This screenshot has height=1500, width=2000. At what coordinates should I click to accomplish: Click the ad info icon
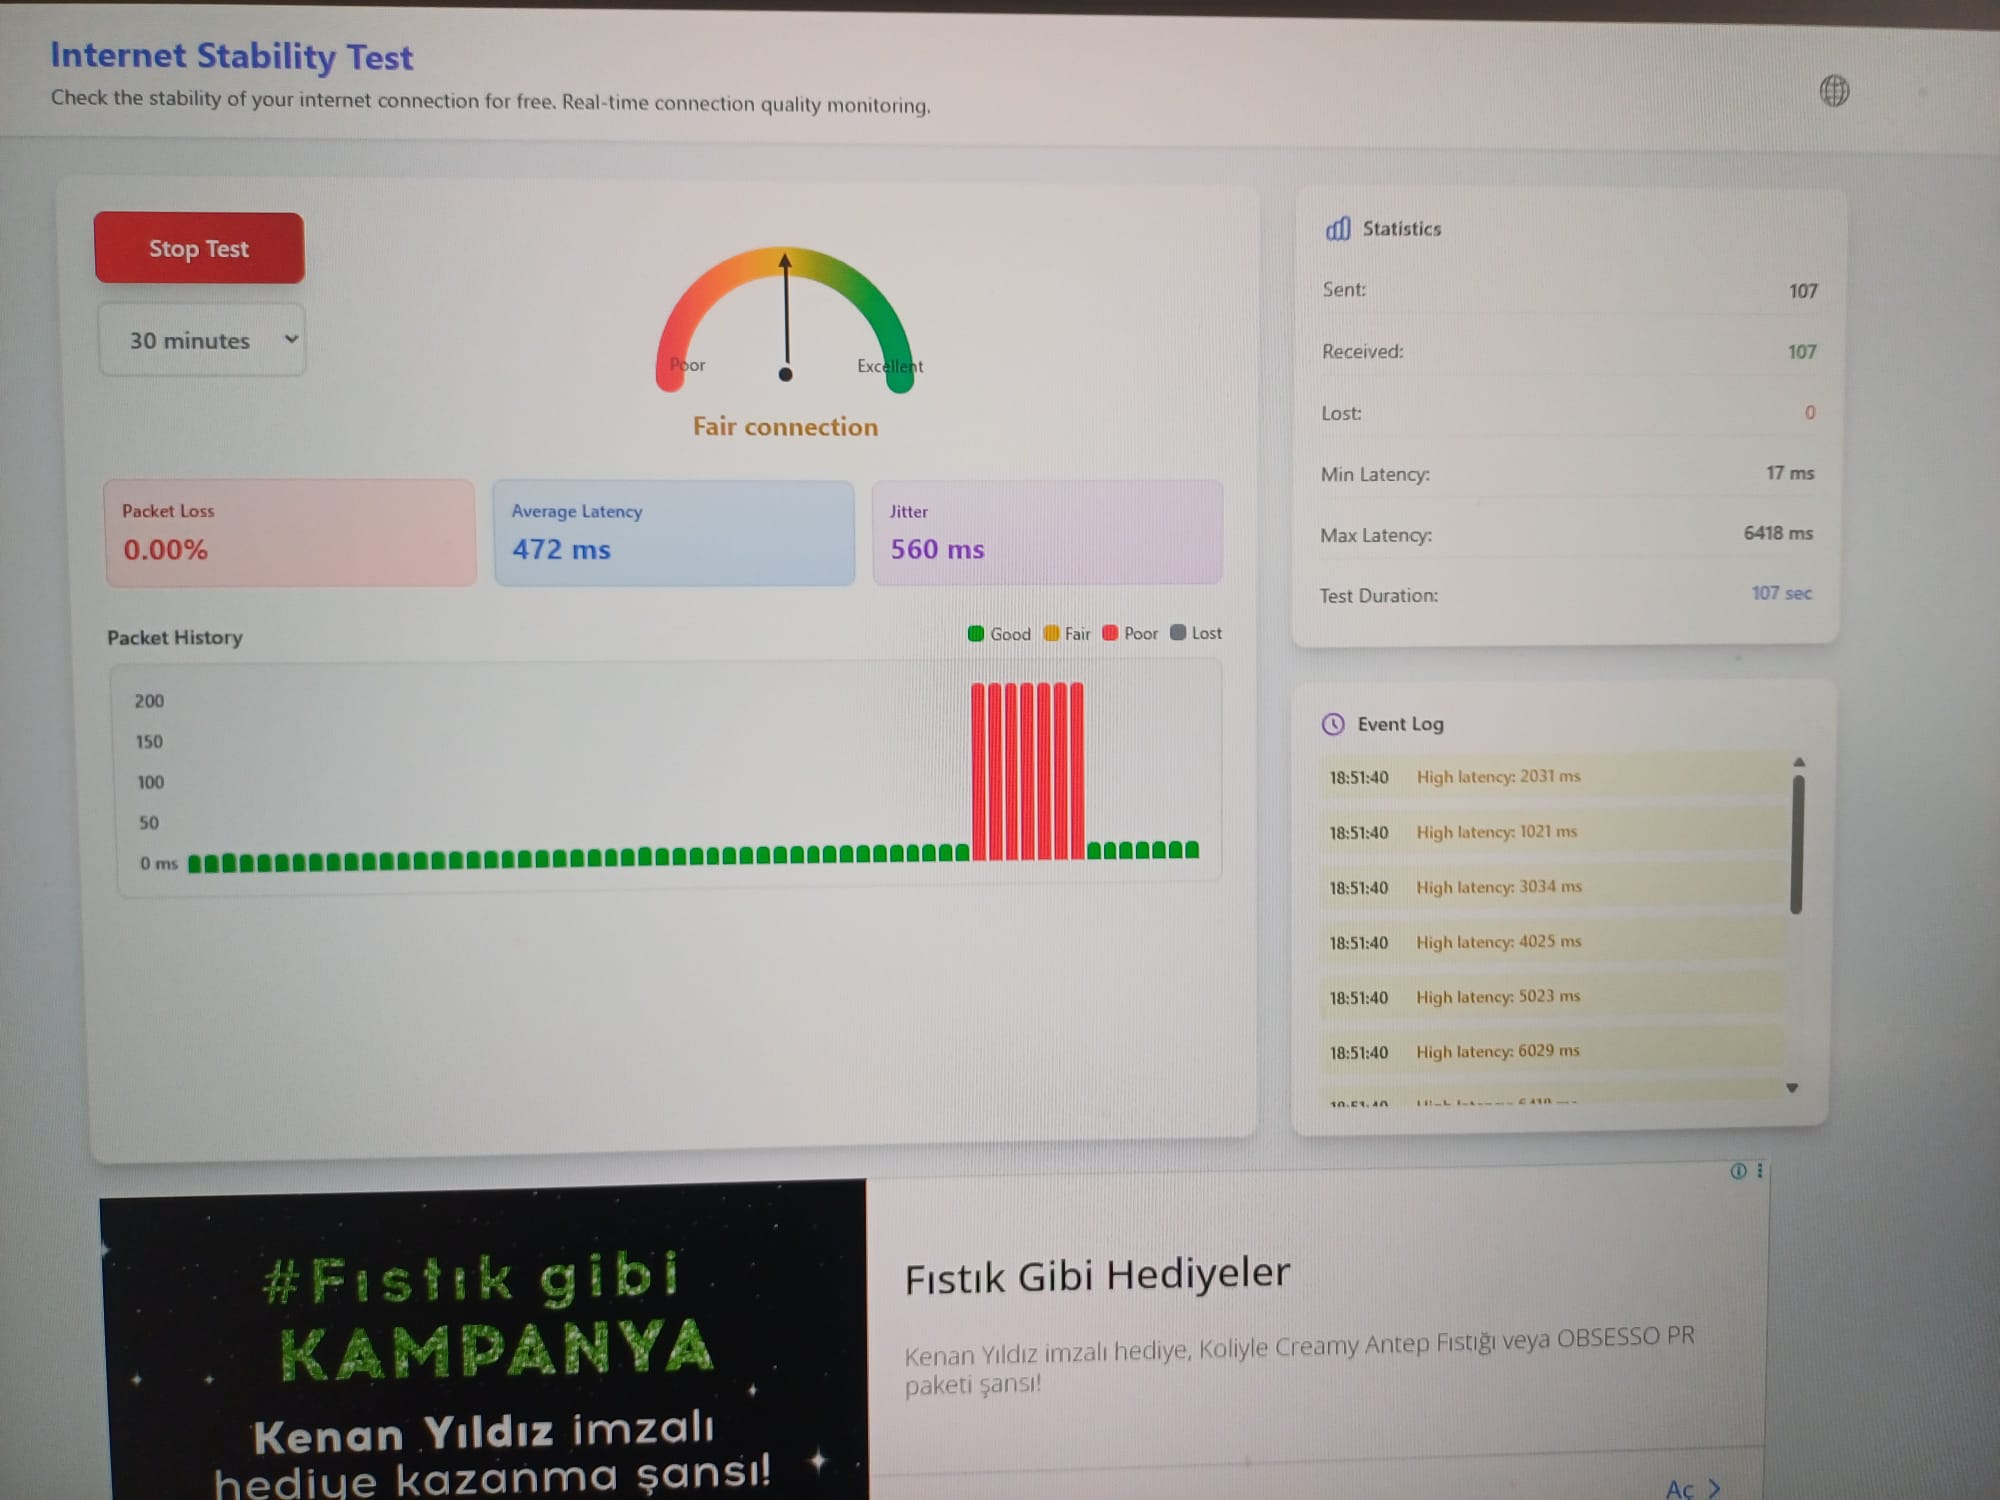(x=1738, y=1171)
